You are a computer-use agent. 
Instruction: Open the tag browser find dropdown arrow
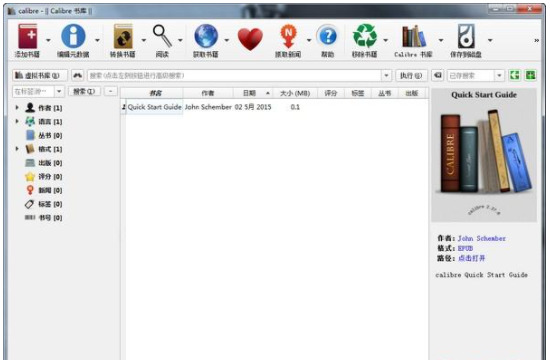pyautogui.click(x=59, y=92)
